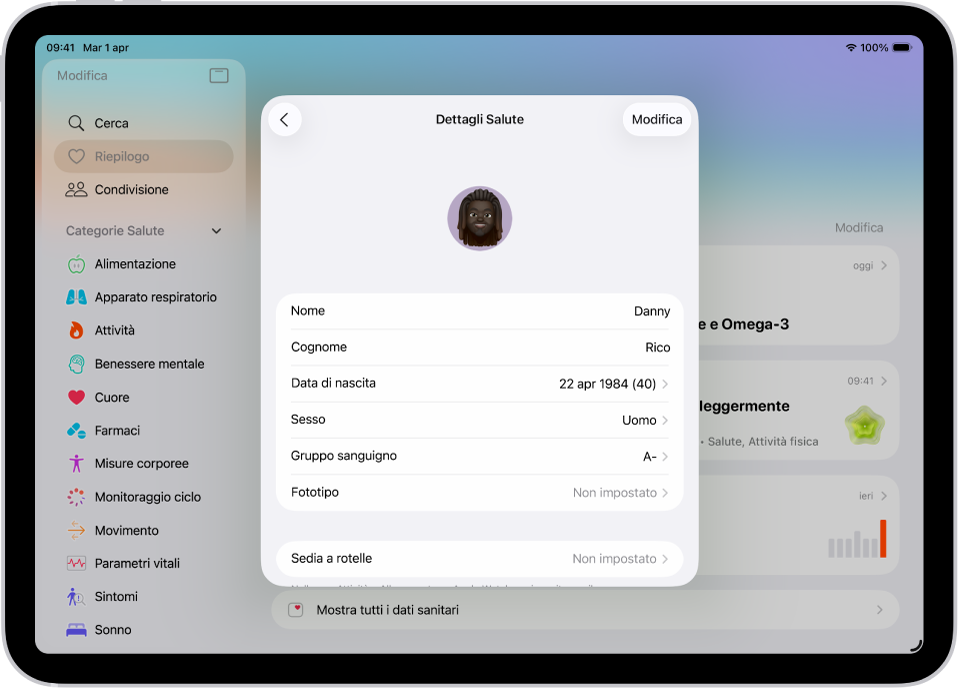
Task: Open Misure corporee figure icon
Action: (x=77, y=464)
